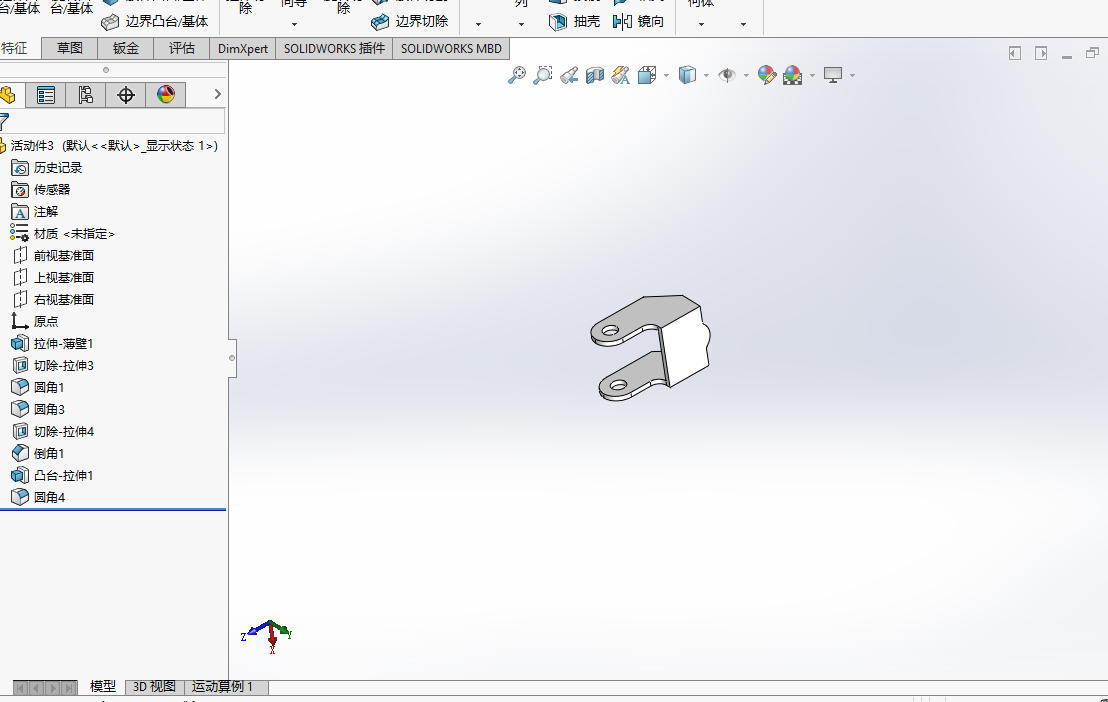Click the 边界切除 button
This screenshot has height=702, width=1108.
point(410,22)
